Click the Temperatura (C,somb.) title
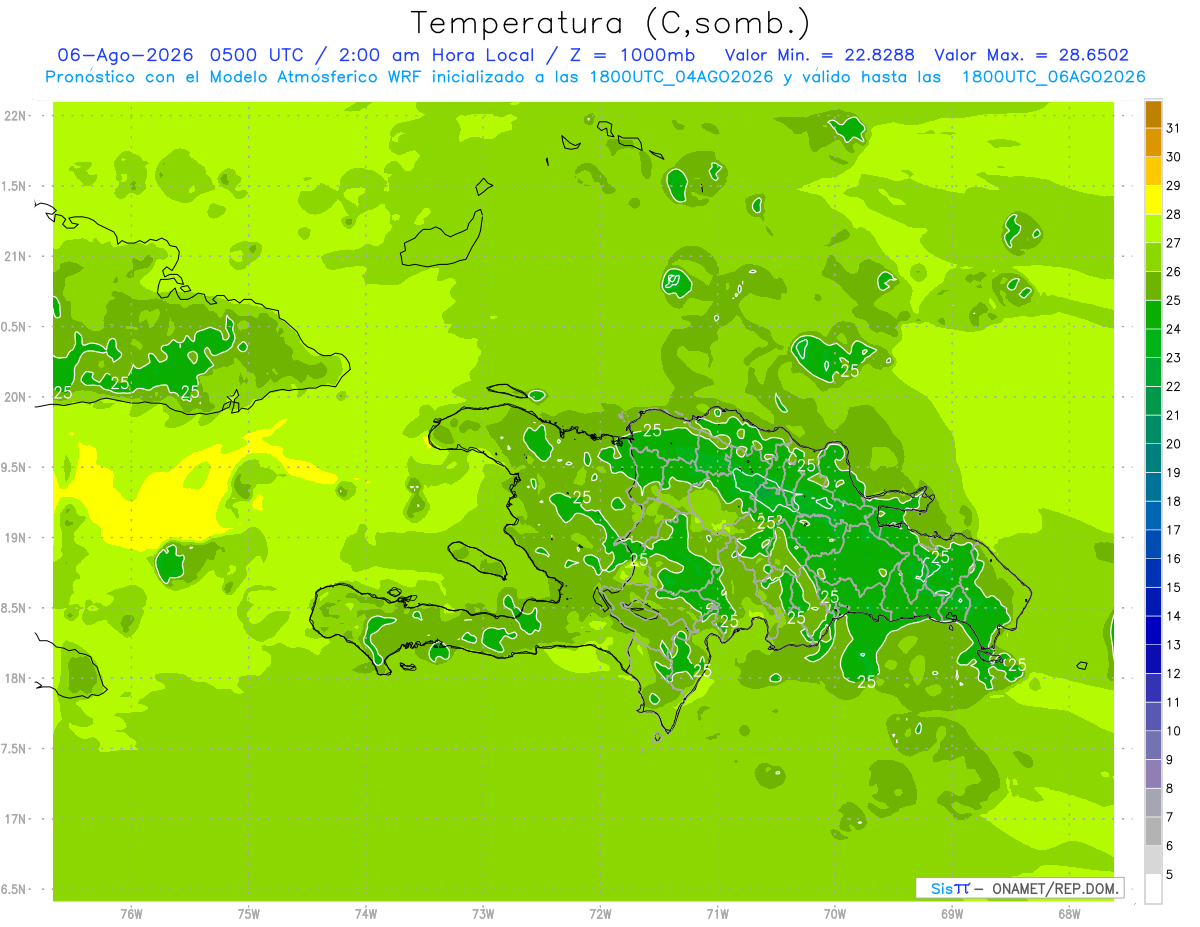 pos(610,23)
